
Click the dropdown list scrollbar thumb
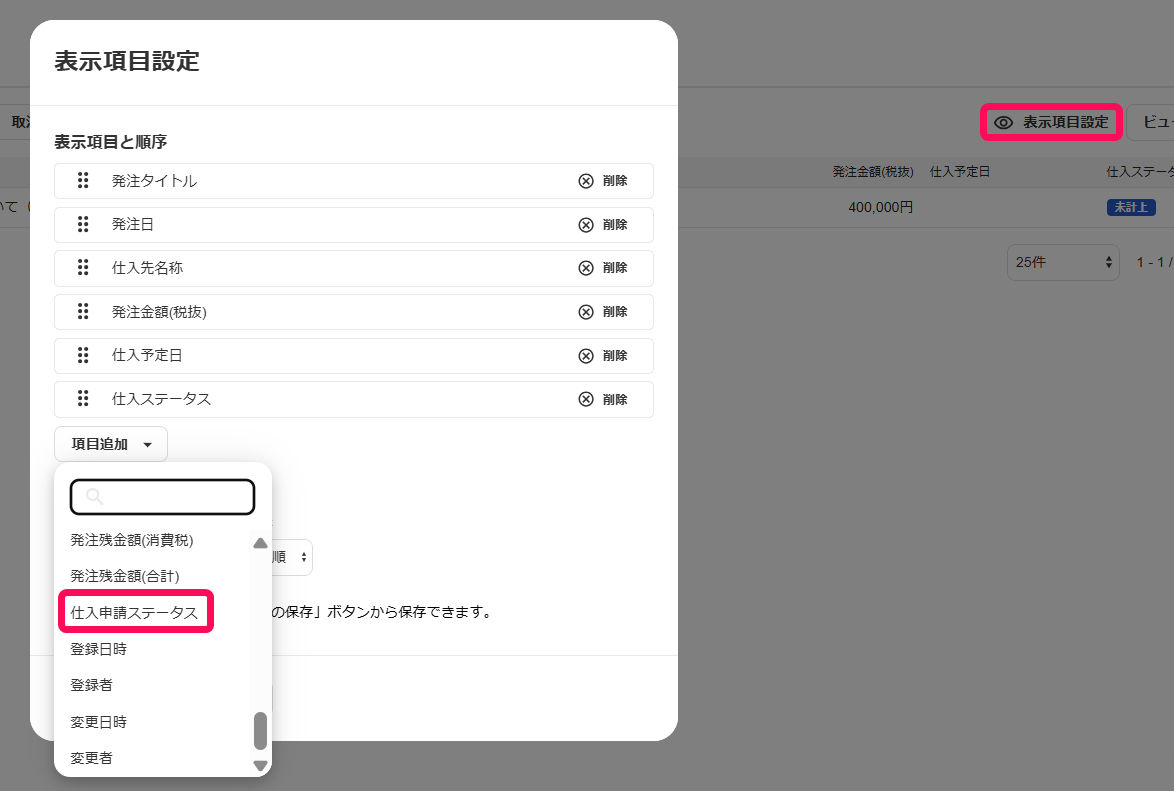pos(261,730)
